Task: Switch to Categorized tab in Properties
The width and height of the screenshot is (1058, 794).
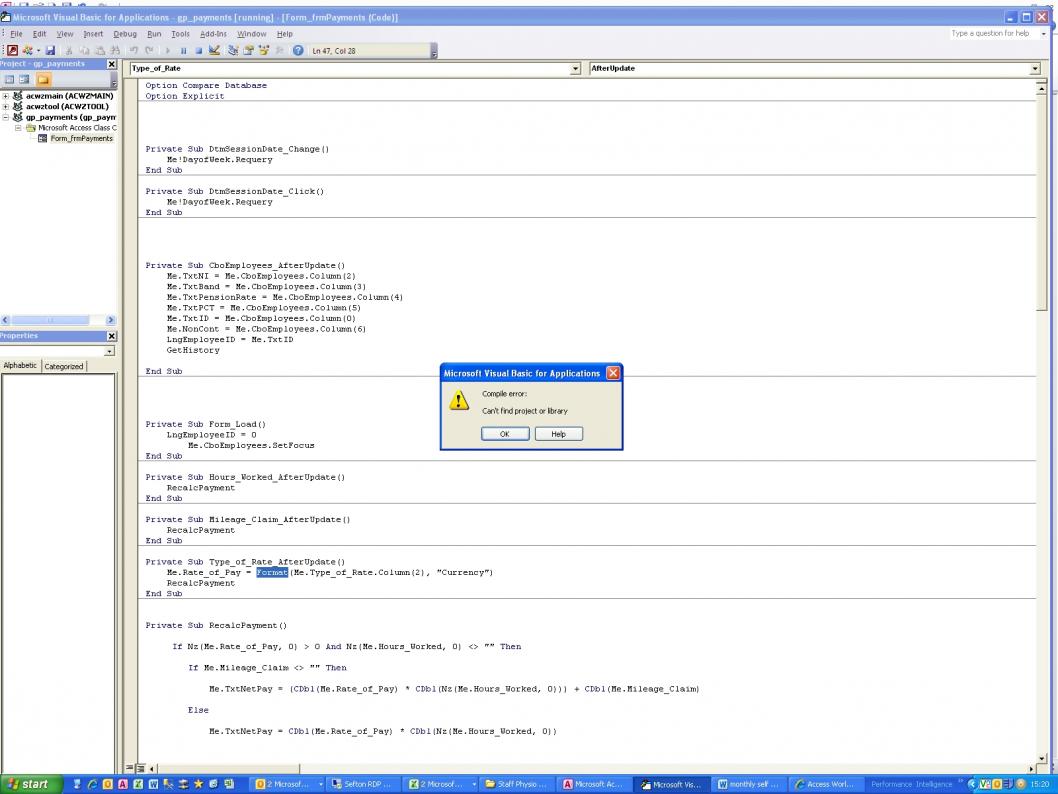Action: click(64, 366)
